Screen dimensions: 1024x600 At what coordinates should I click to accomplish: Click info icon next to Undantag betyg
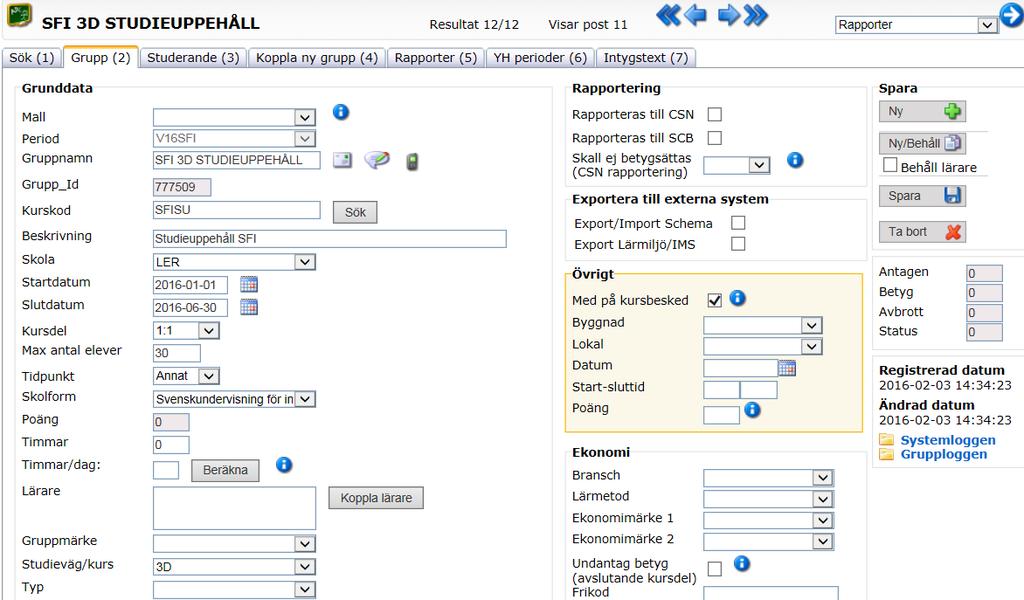pyautogui.click(x=742, y=563)
